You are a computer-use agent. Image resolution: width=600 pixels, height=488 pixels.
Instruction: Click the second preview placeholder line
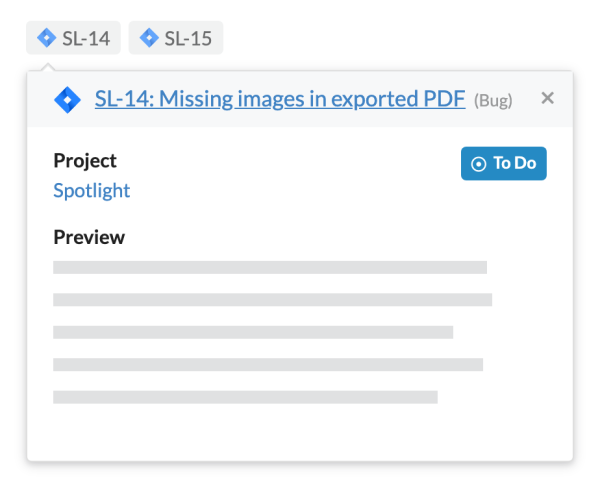[x=272, y=300]
